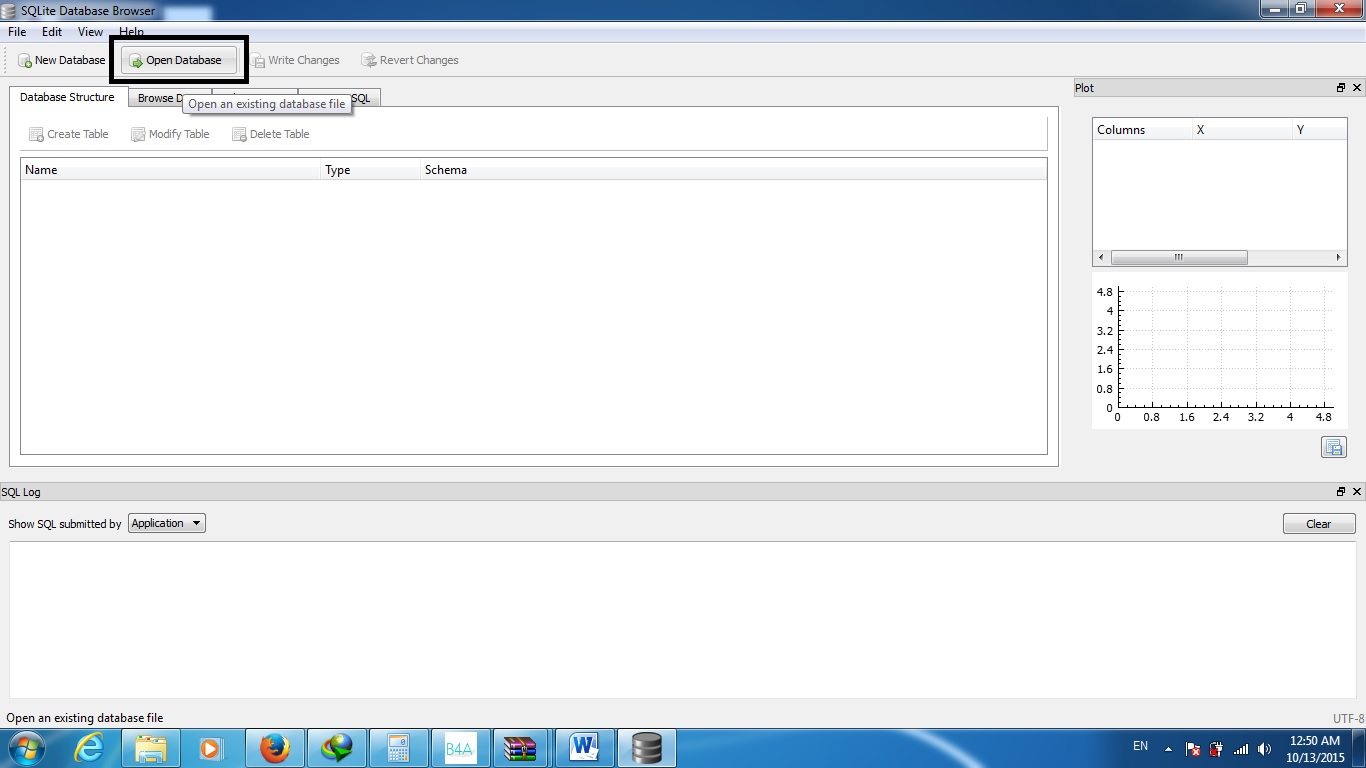Click the Revert Changes toolbar icon
Viewport: 1366px width, 768px height.
pyautogui.click(x=369, y=61)
